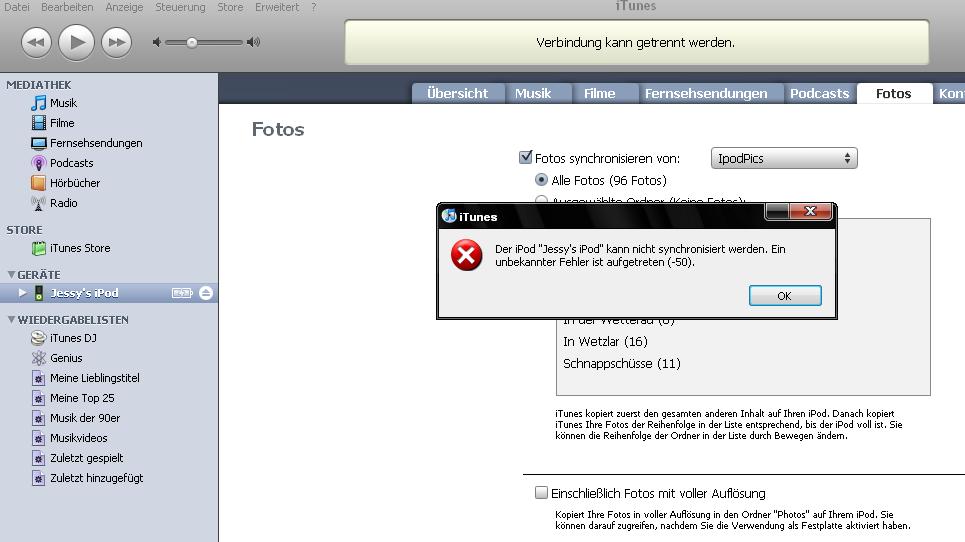Click the play button
This screenshot has width=965, height=542.
76,42
